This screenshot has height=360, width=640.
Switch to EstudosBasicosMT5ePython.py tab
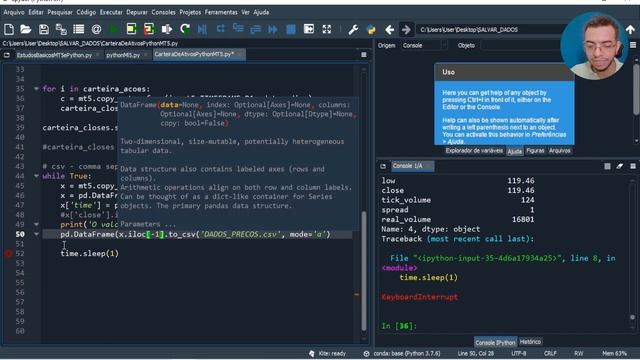[54, 55]
